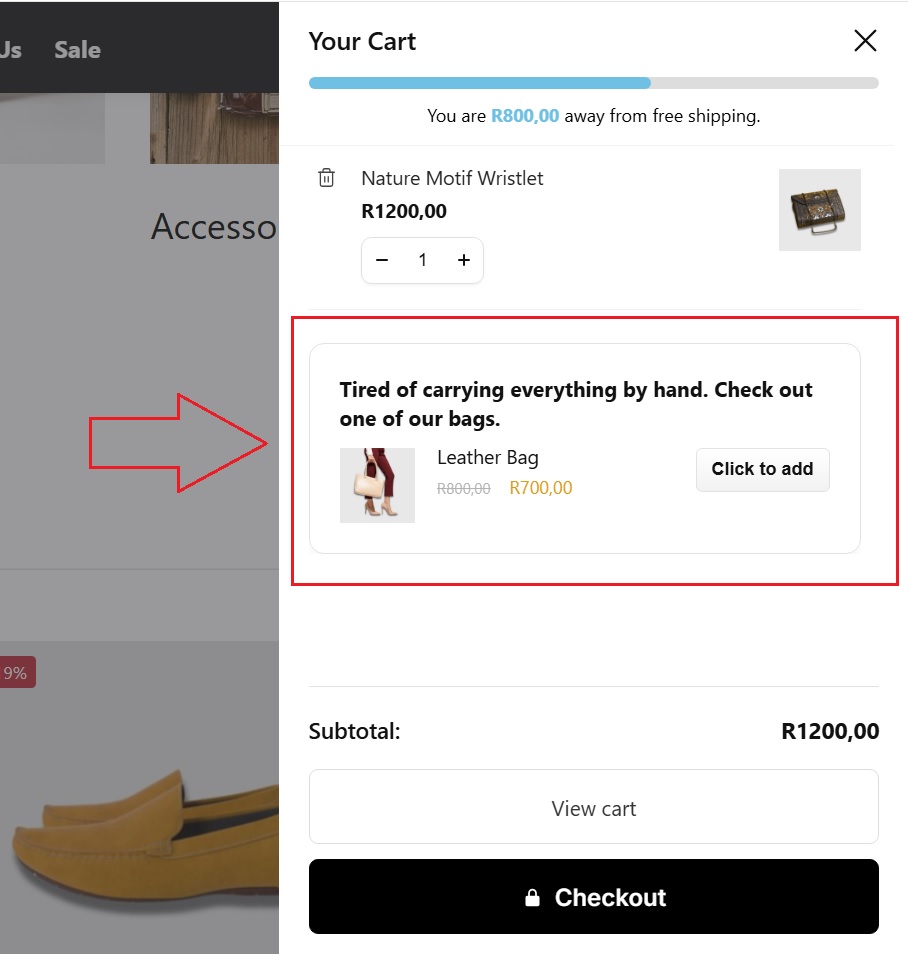Decrease wristlet quantity with minus button
Viewport: 914px width, 954px height.
[382, 260]
